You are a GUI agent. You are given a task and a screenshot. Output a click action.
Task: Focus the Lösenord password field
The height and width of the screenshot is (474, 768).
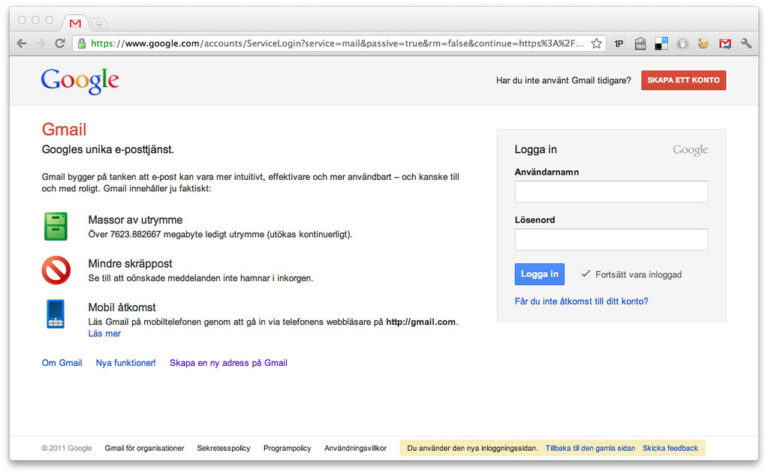[x=611, y=239]
